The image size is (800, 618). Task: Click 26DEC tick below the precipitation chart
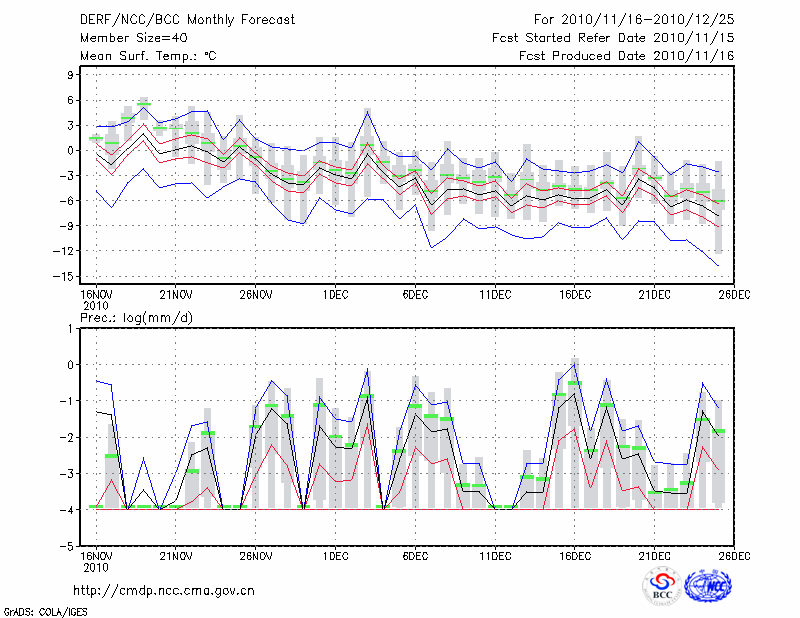pyautogui.click(x=734, y=556)
